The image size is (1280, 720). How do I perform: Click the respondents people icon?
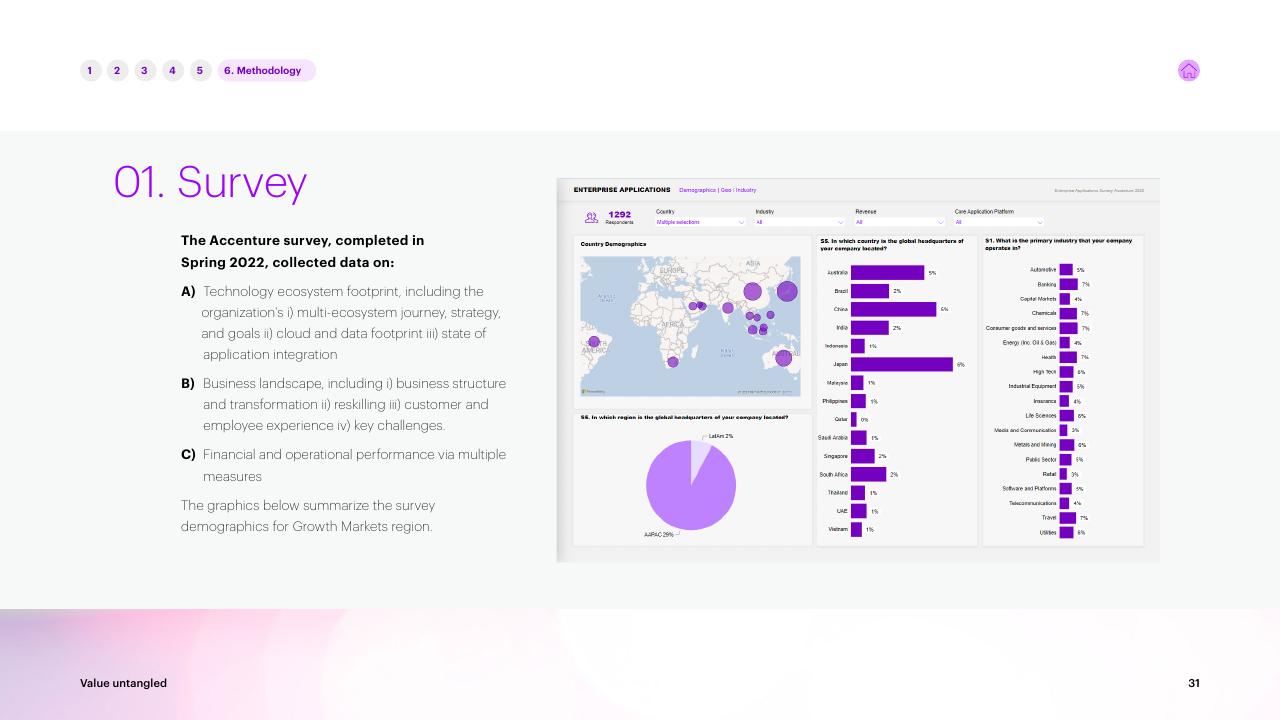point(591,217)
